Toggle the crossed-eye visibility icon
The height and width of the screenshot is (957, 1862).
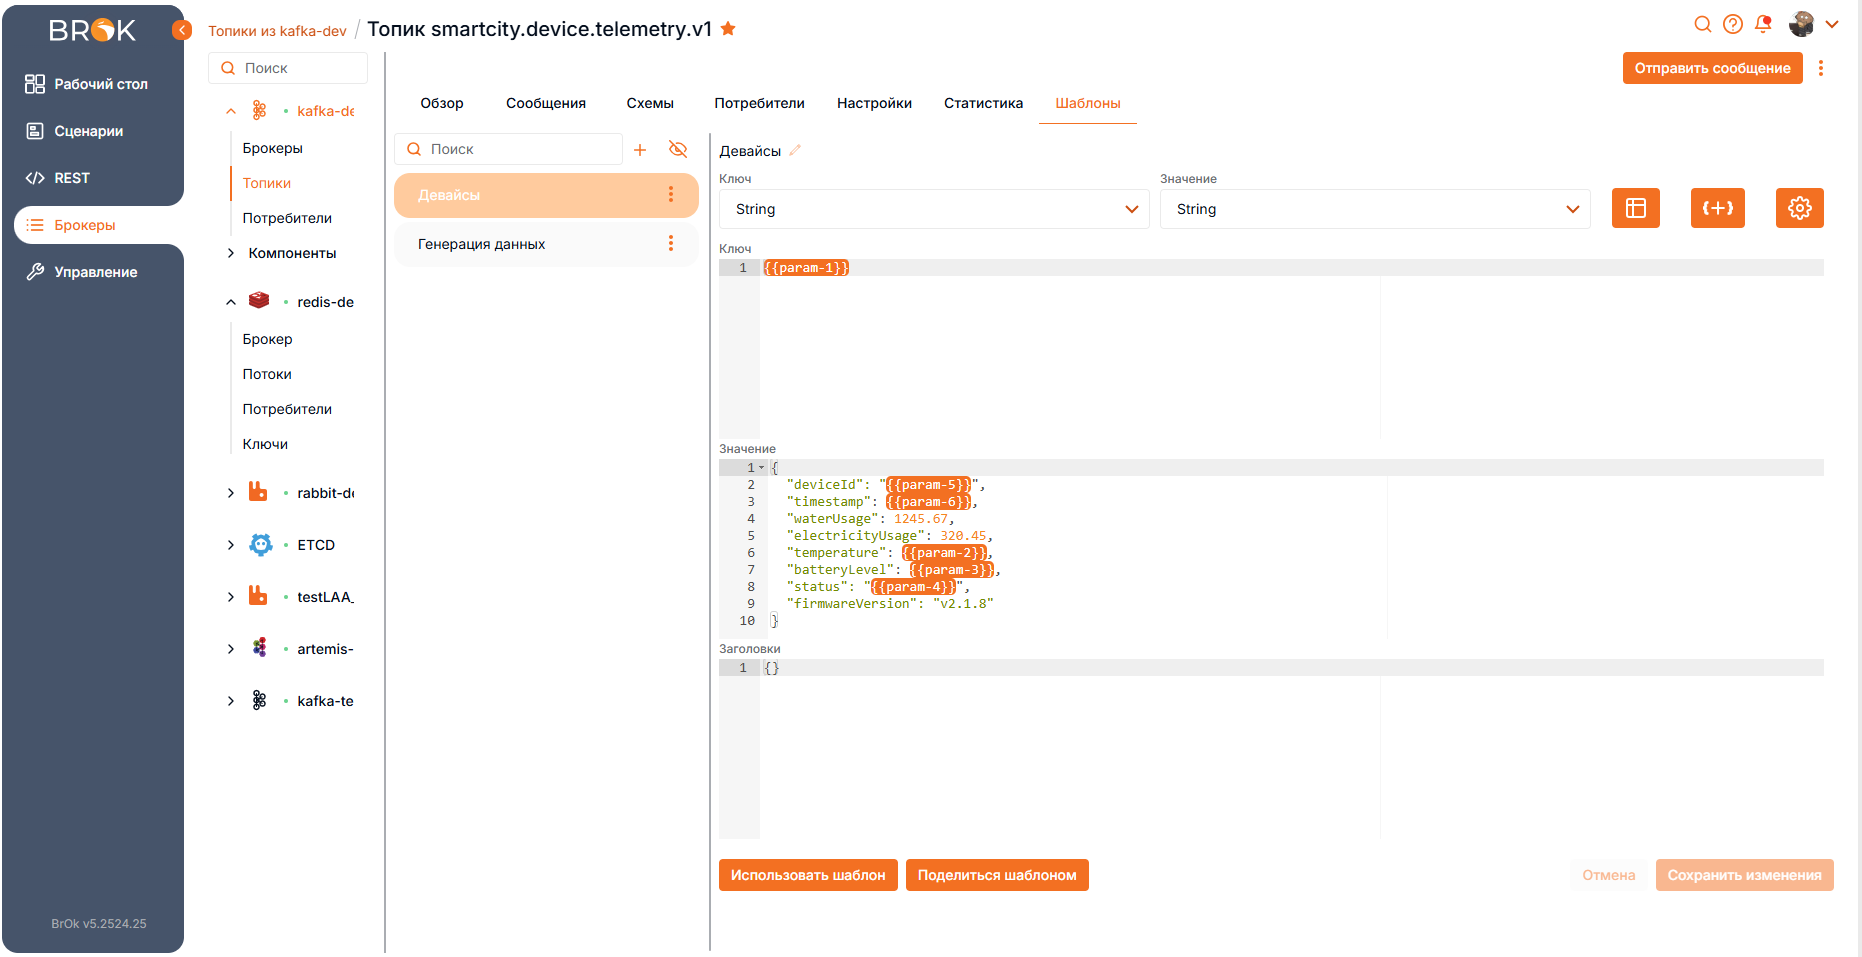coord(678,150)
